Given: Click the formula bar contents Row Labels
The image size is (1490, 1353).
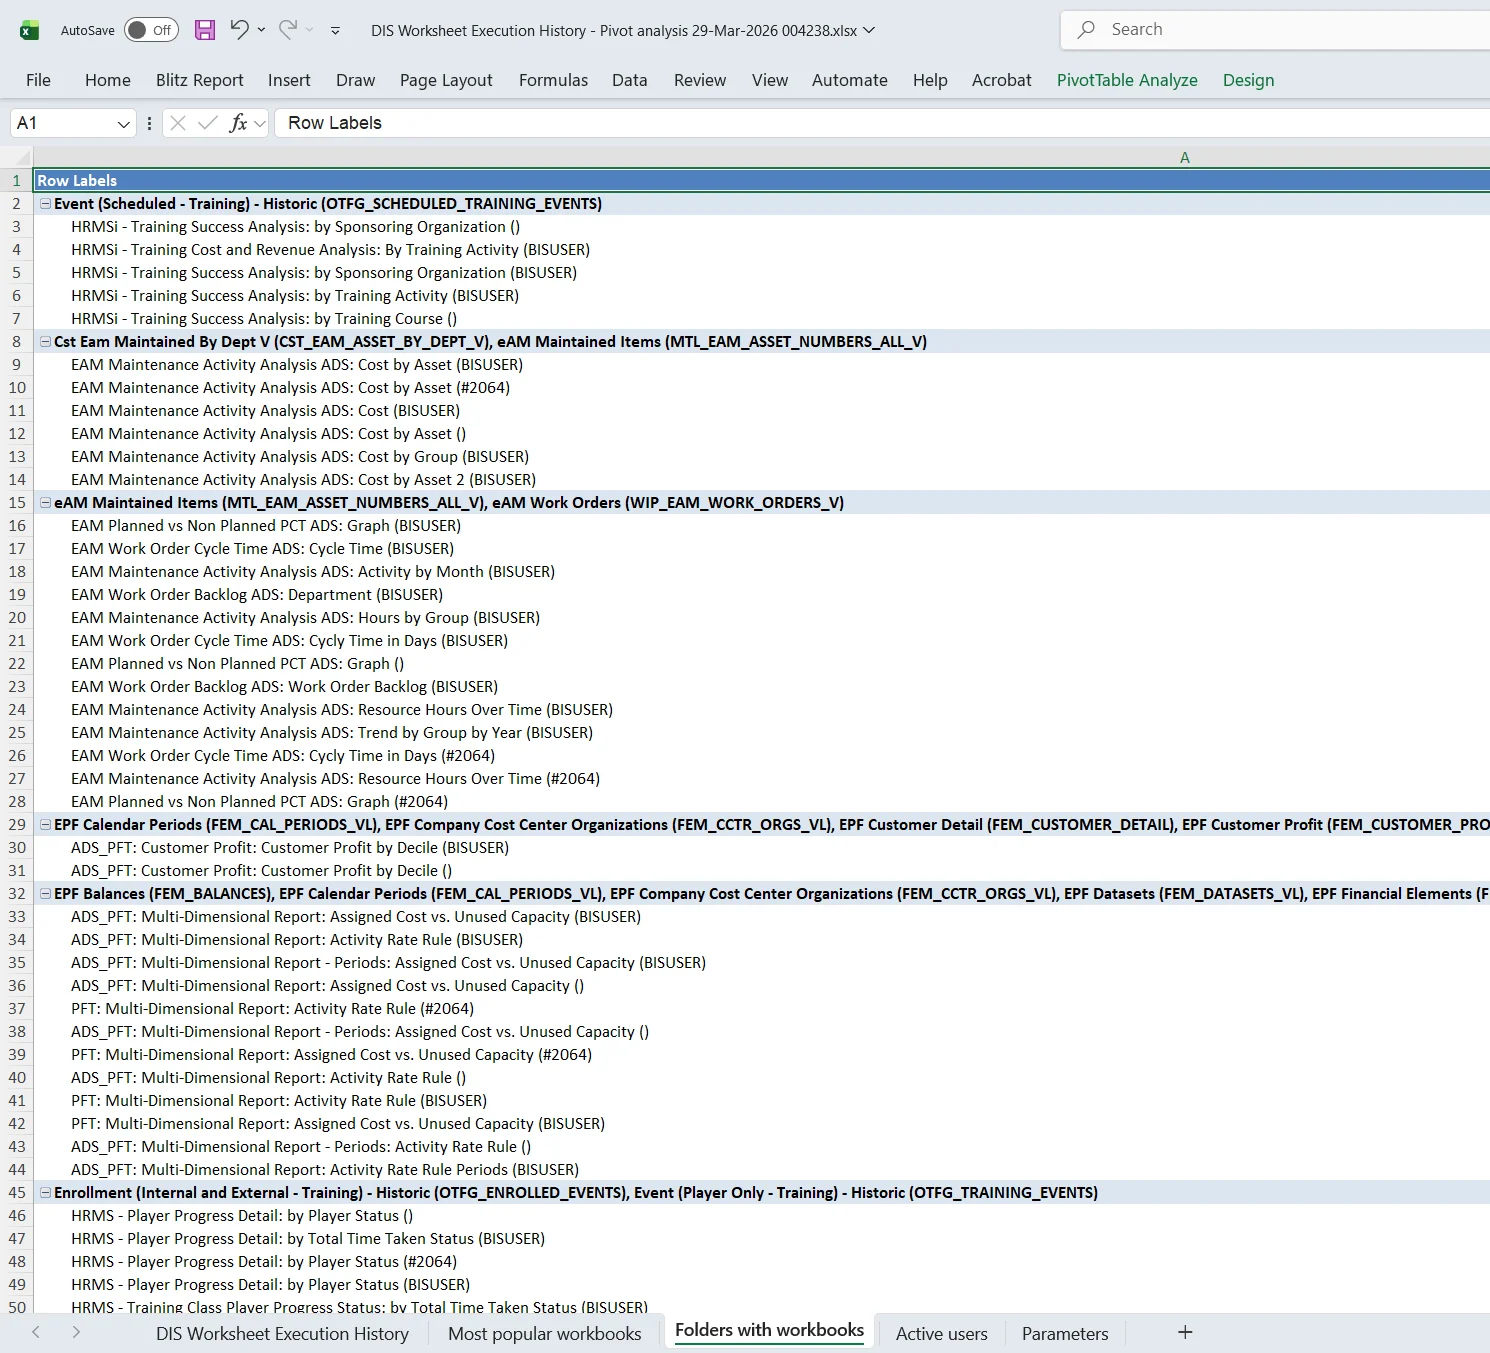Looking at the screenshot, I should [335, 123].
